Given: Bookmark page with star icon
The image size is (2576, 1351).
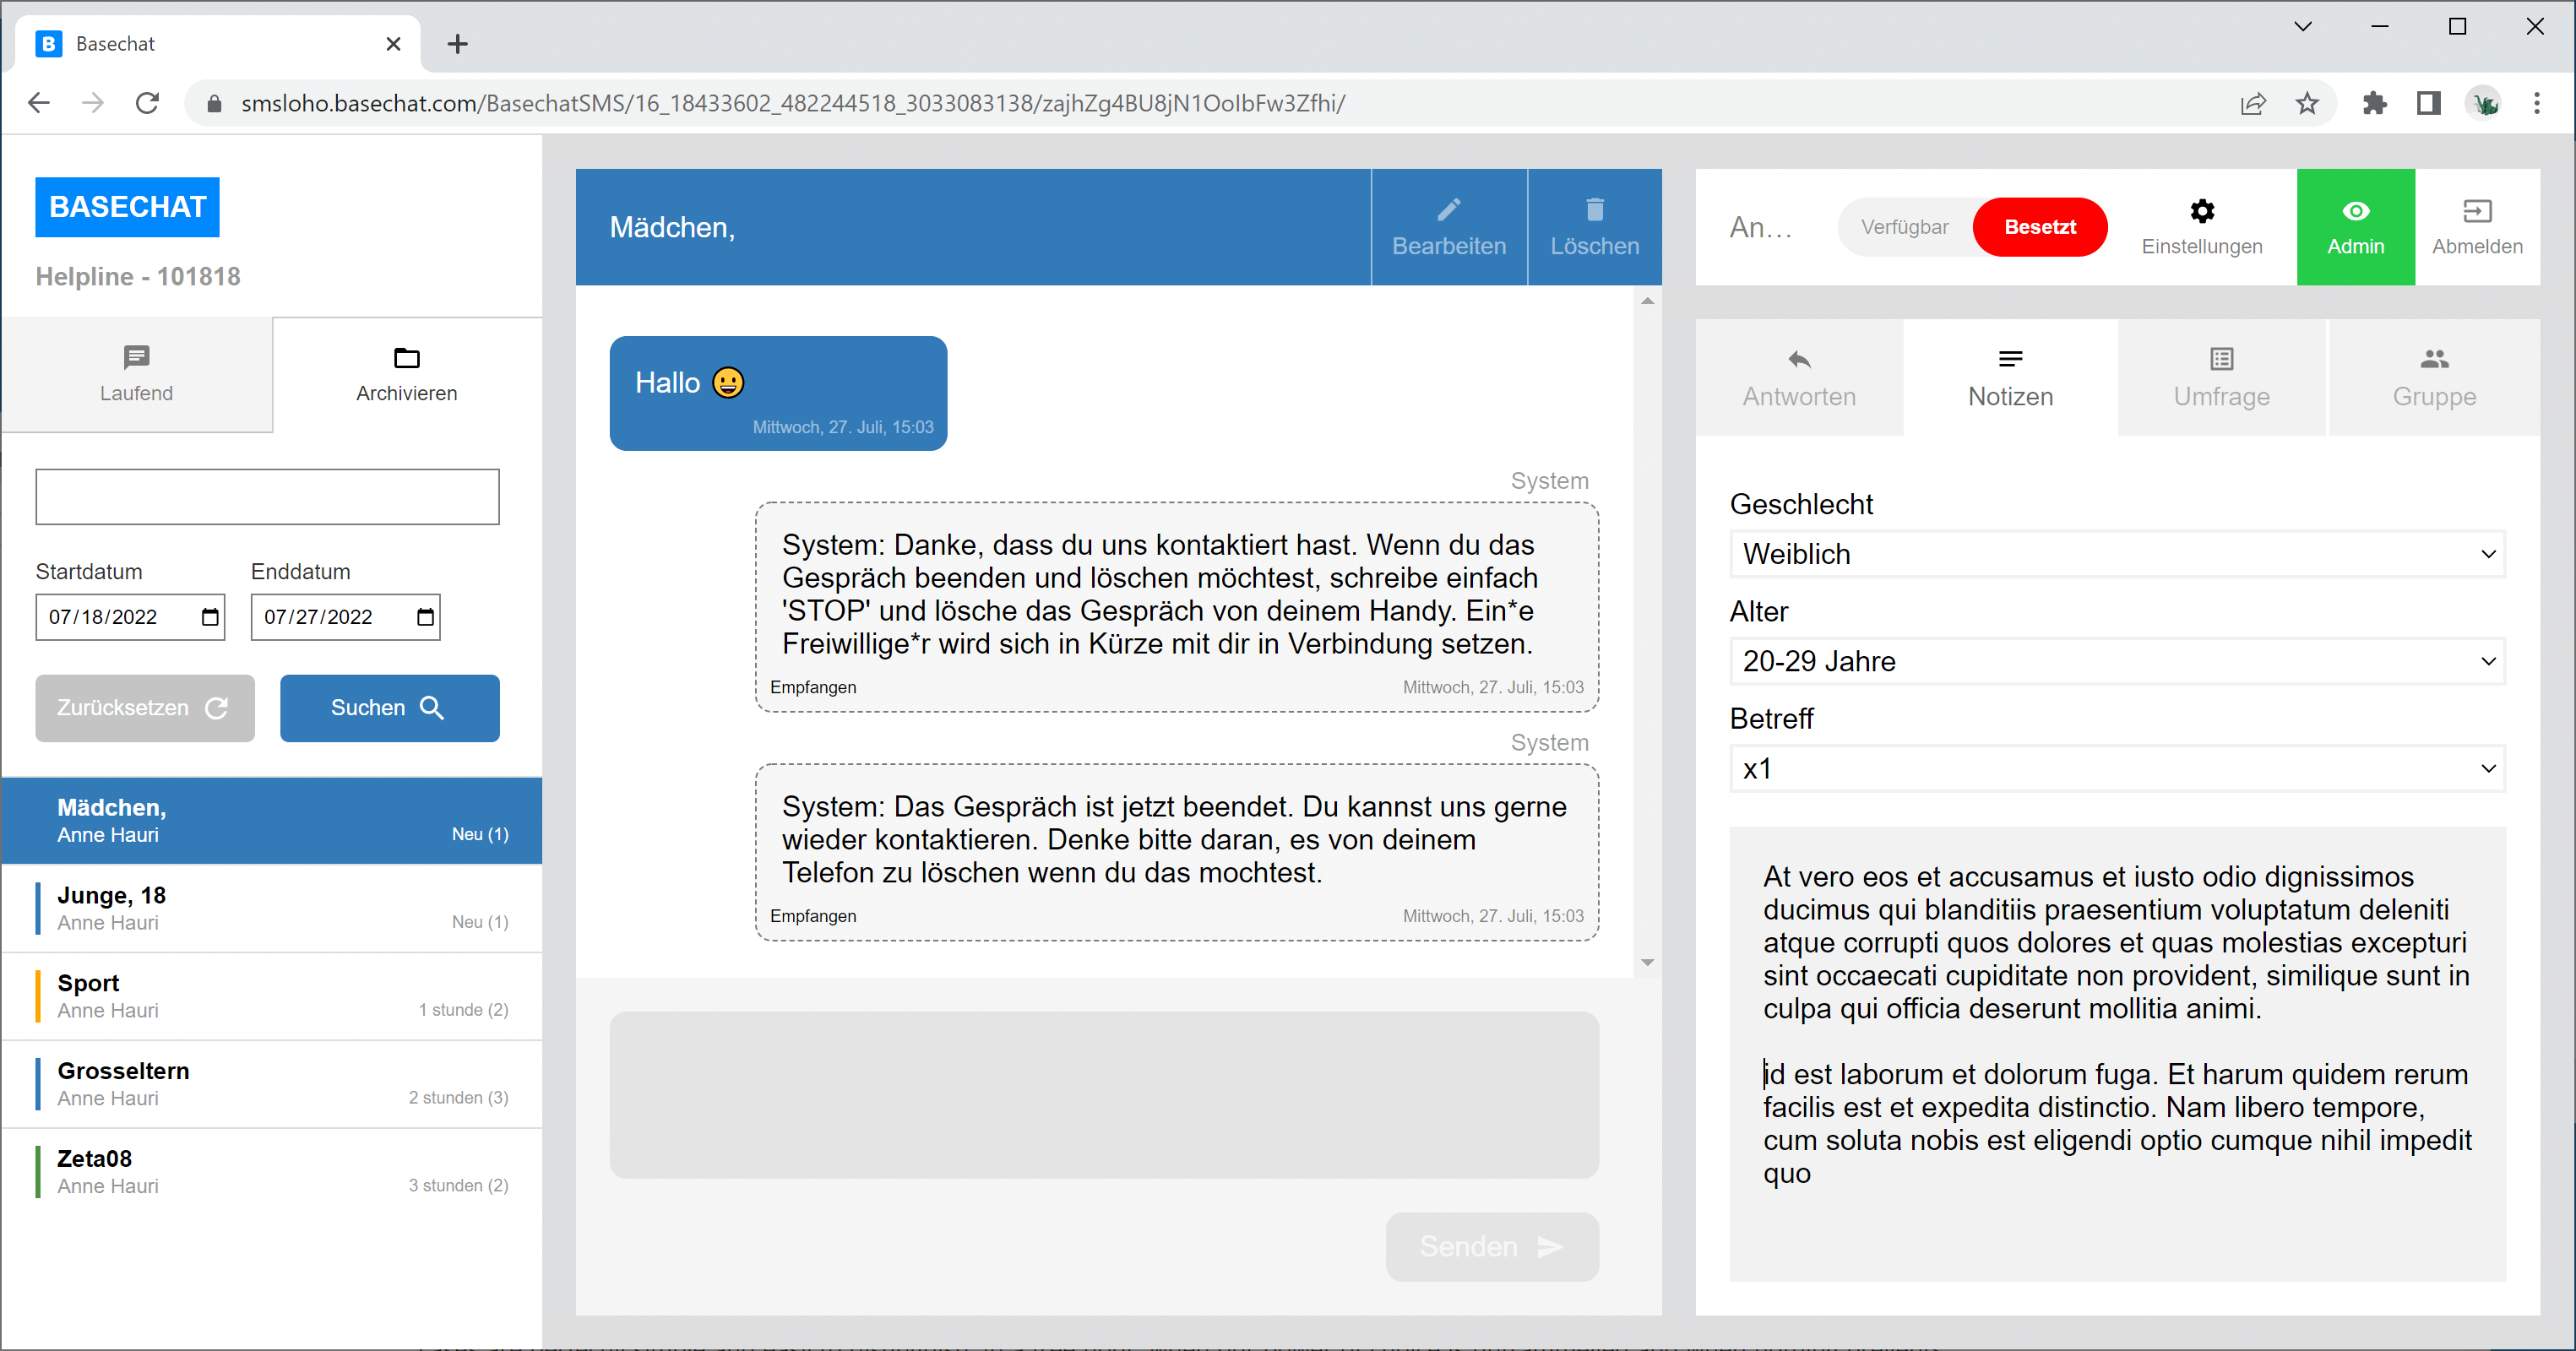Looking at the screenshot, I should pos(2306,103).
